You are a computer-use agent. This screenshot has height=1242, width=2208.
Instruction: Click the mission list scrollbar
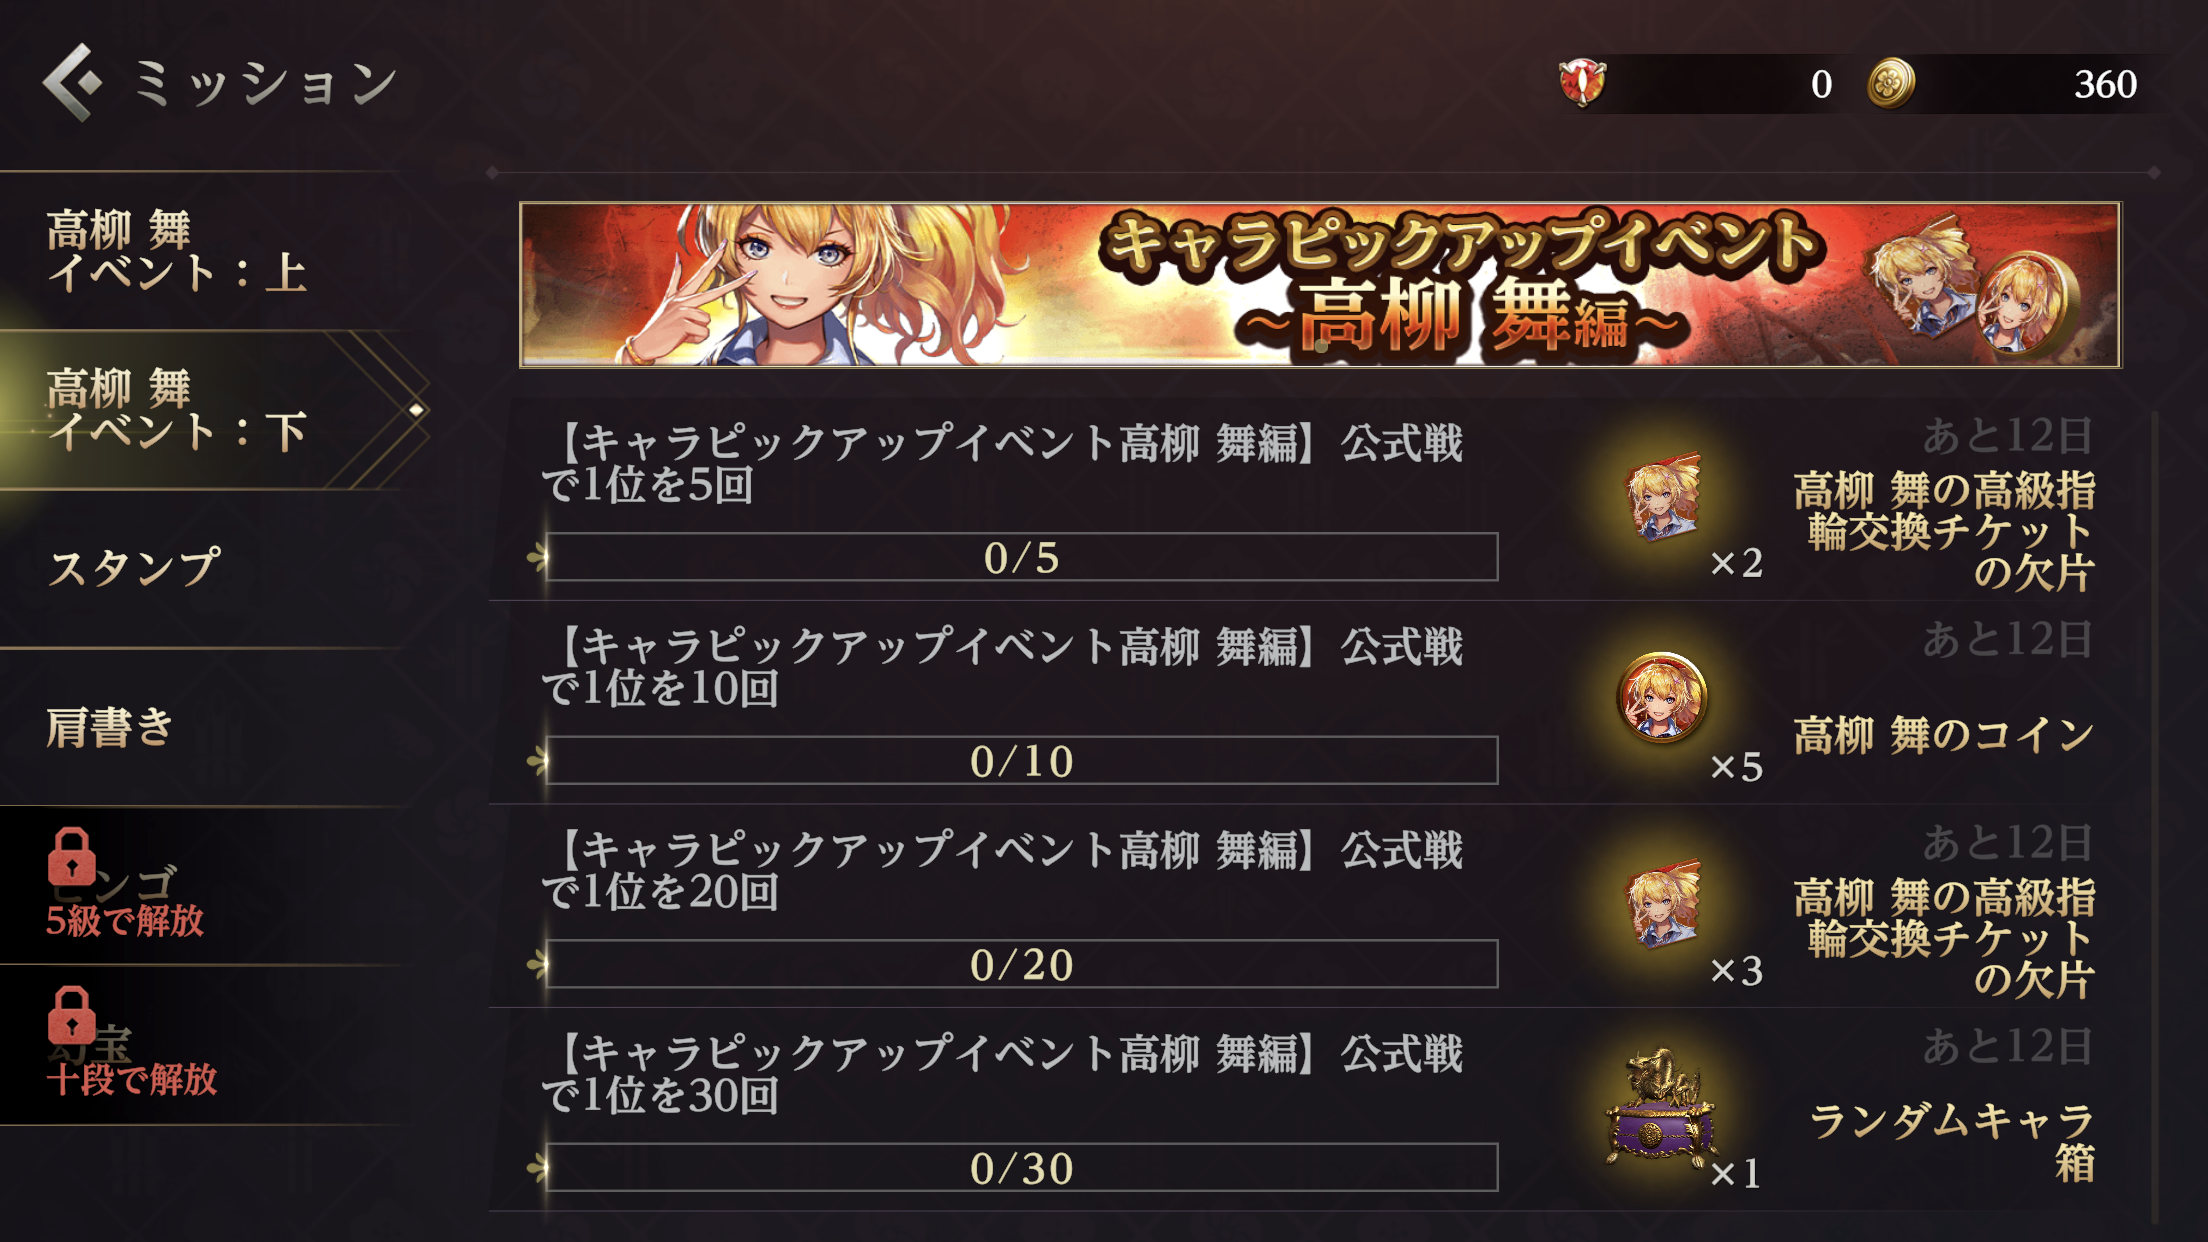2155,815
